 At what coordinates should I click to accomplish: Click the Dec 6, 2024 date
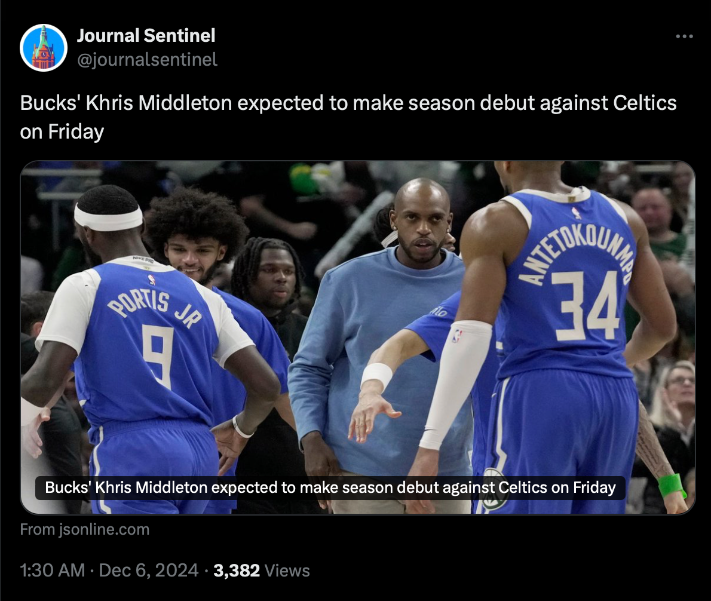click(148, 570)
